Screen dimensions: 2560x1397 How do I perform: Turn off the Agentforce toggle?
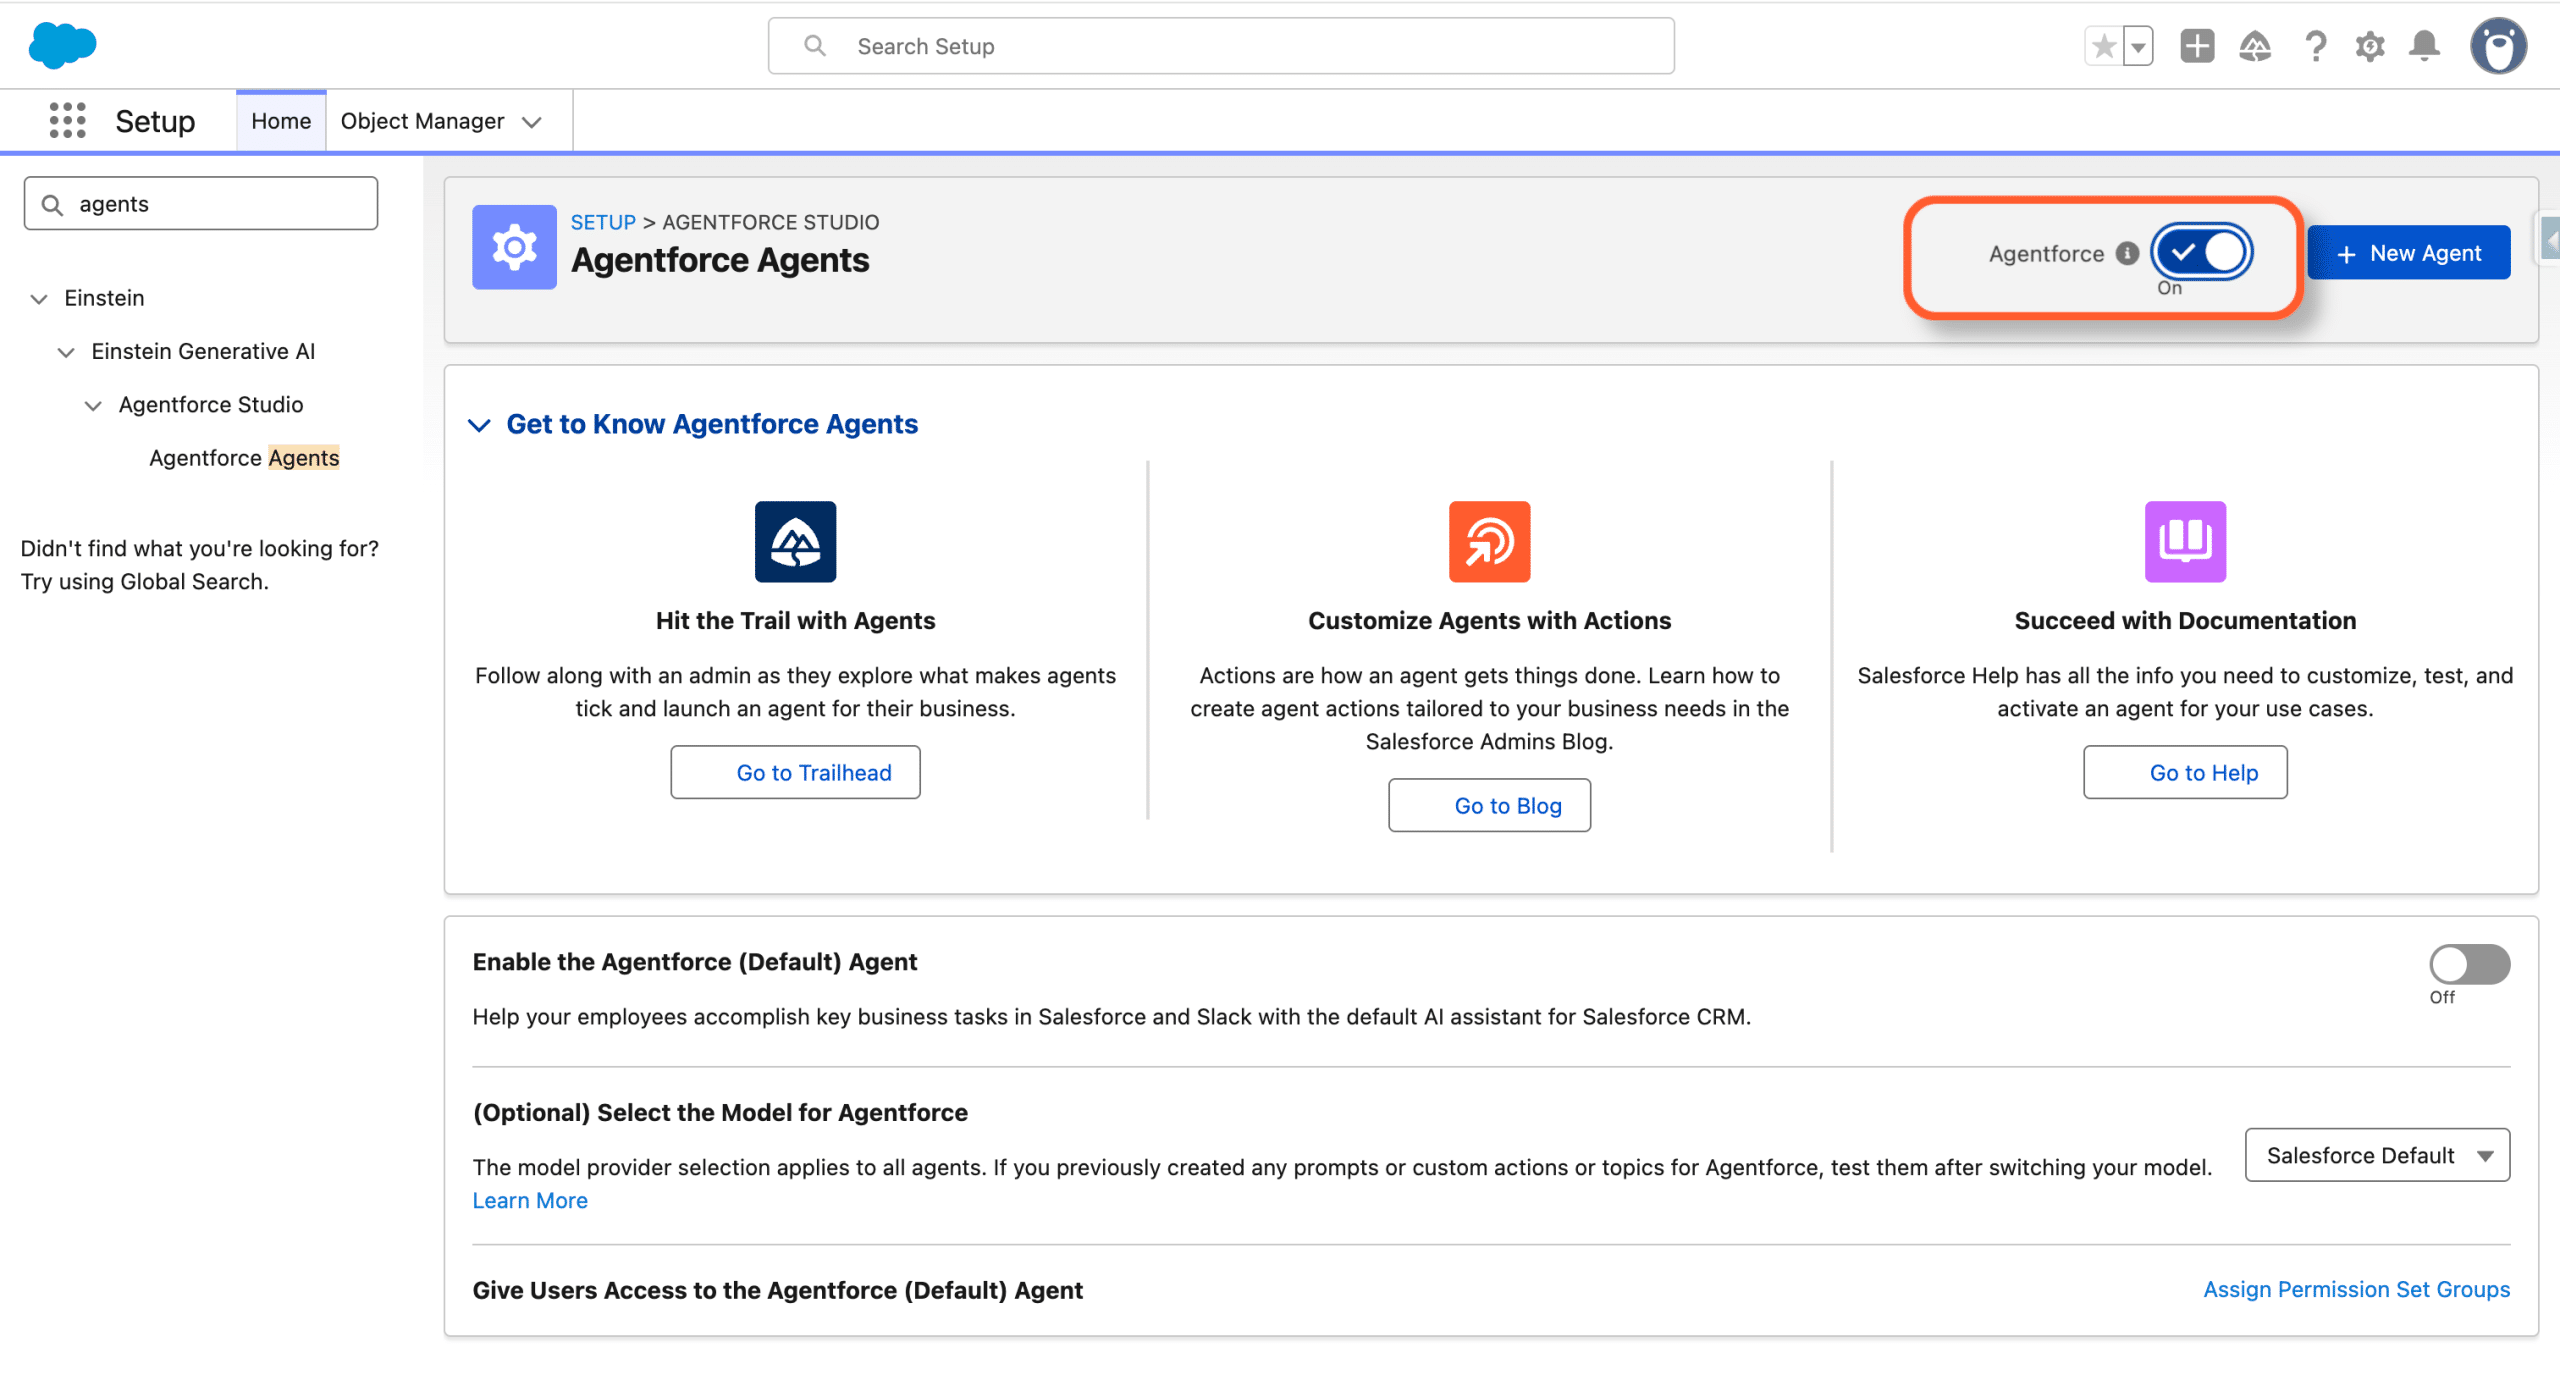(2202, 252)
